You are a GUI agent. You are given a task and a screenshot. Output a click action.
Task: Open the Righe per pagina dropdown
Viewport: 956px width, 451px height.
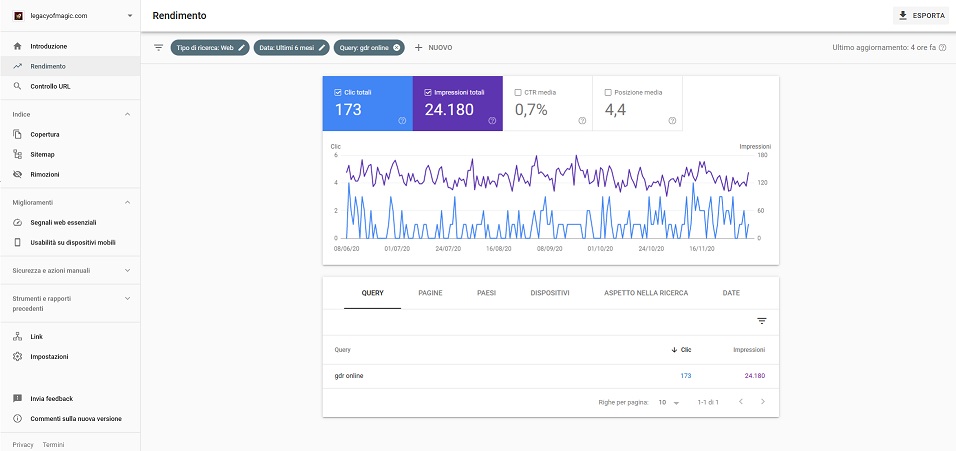tap(668, 402)
